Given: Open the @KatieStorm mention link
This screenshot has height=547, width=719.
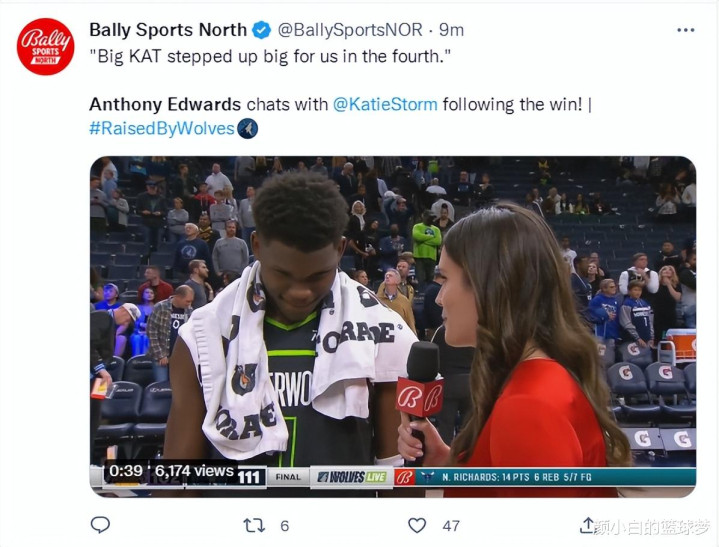Looking at the screenshot, I should 385,105.
